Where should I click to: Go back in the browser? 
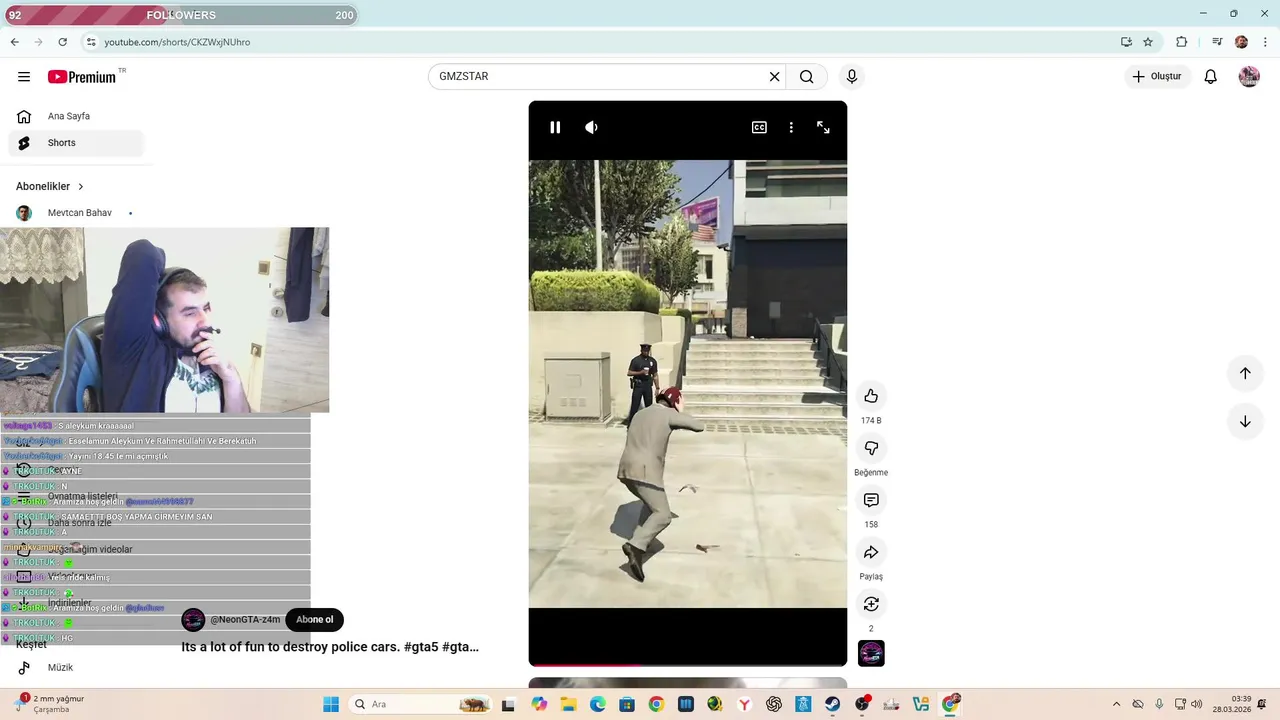(x=14, y=42)
